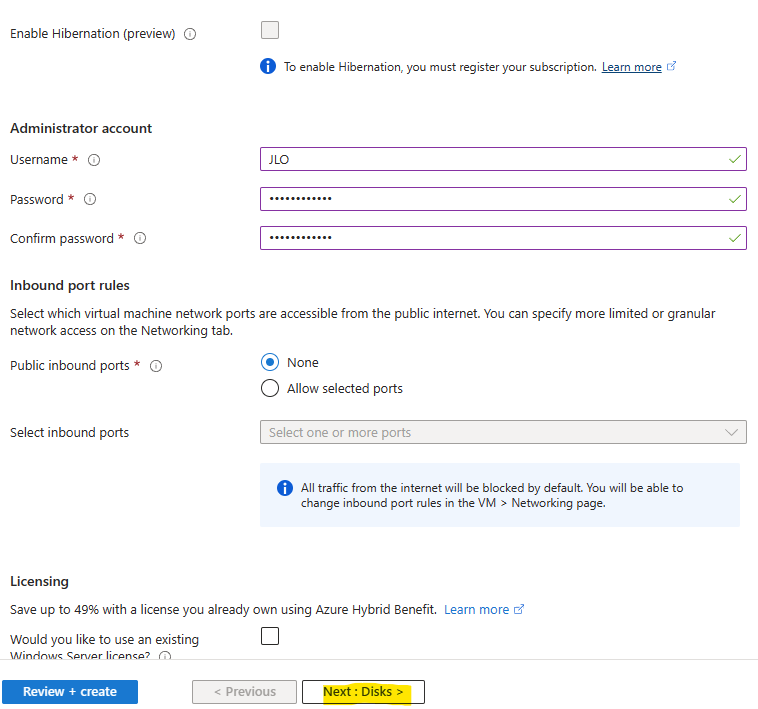Check the existing Windows Server license box

coord(270,636)
